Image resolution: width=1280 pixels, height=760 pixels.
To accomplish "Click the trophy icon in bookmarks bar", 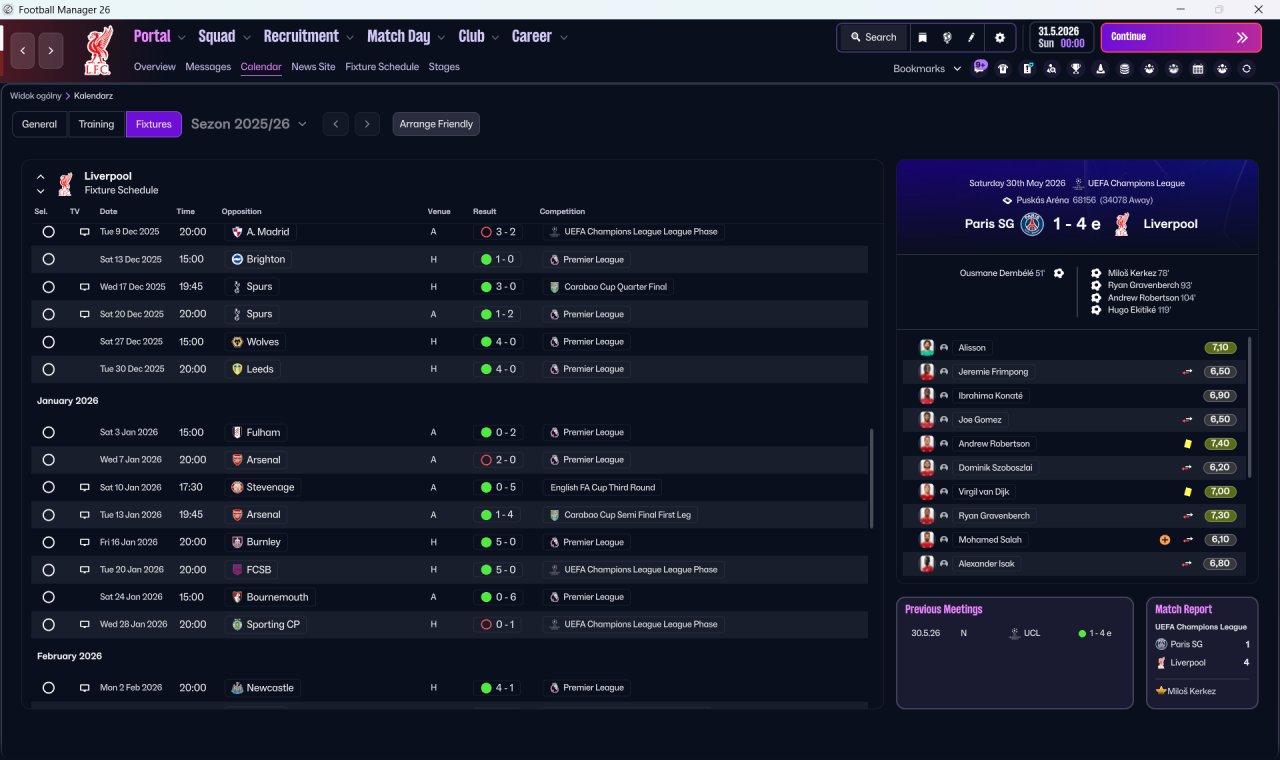I will [1076, 69].
